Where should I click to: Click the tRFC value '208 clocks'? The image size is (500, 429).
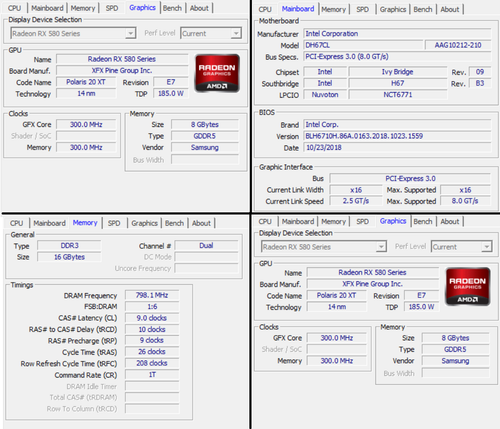152,363
